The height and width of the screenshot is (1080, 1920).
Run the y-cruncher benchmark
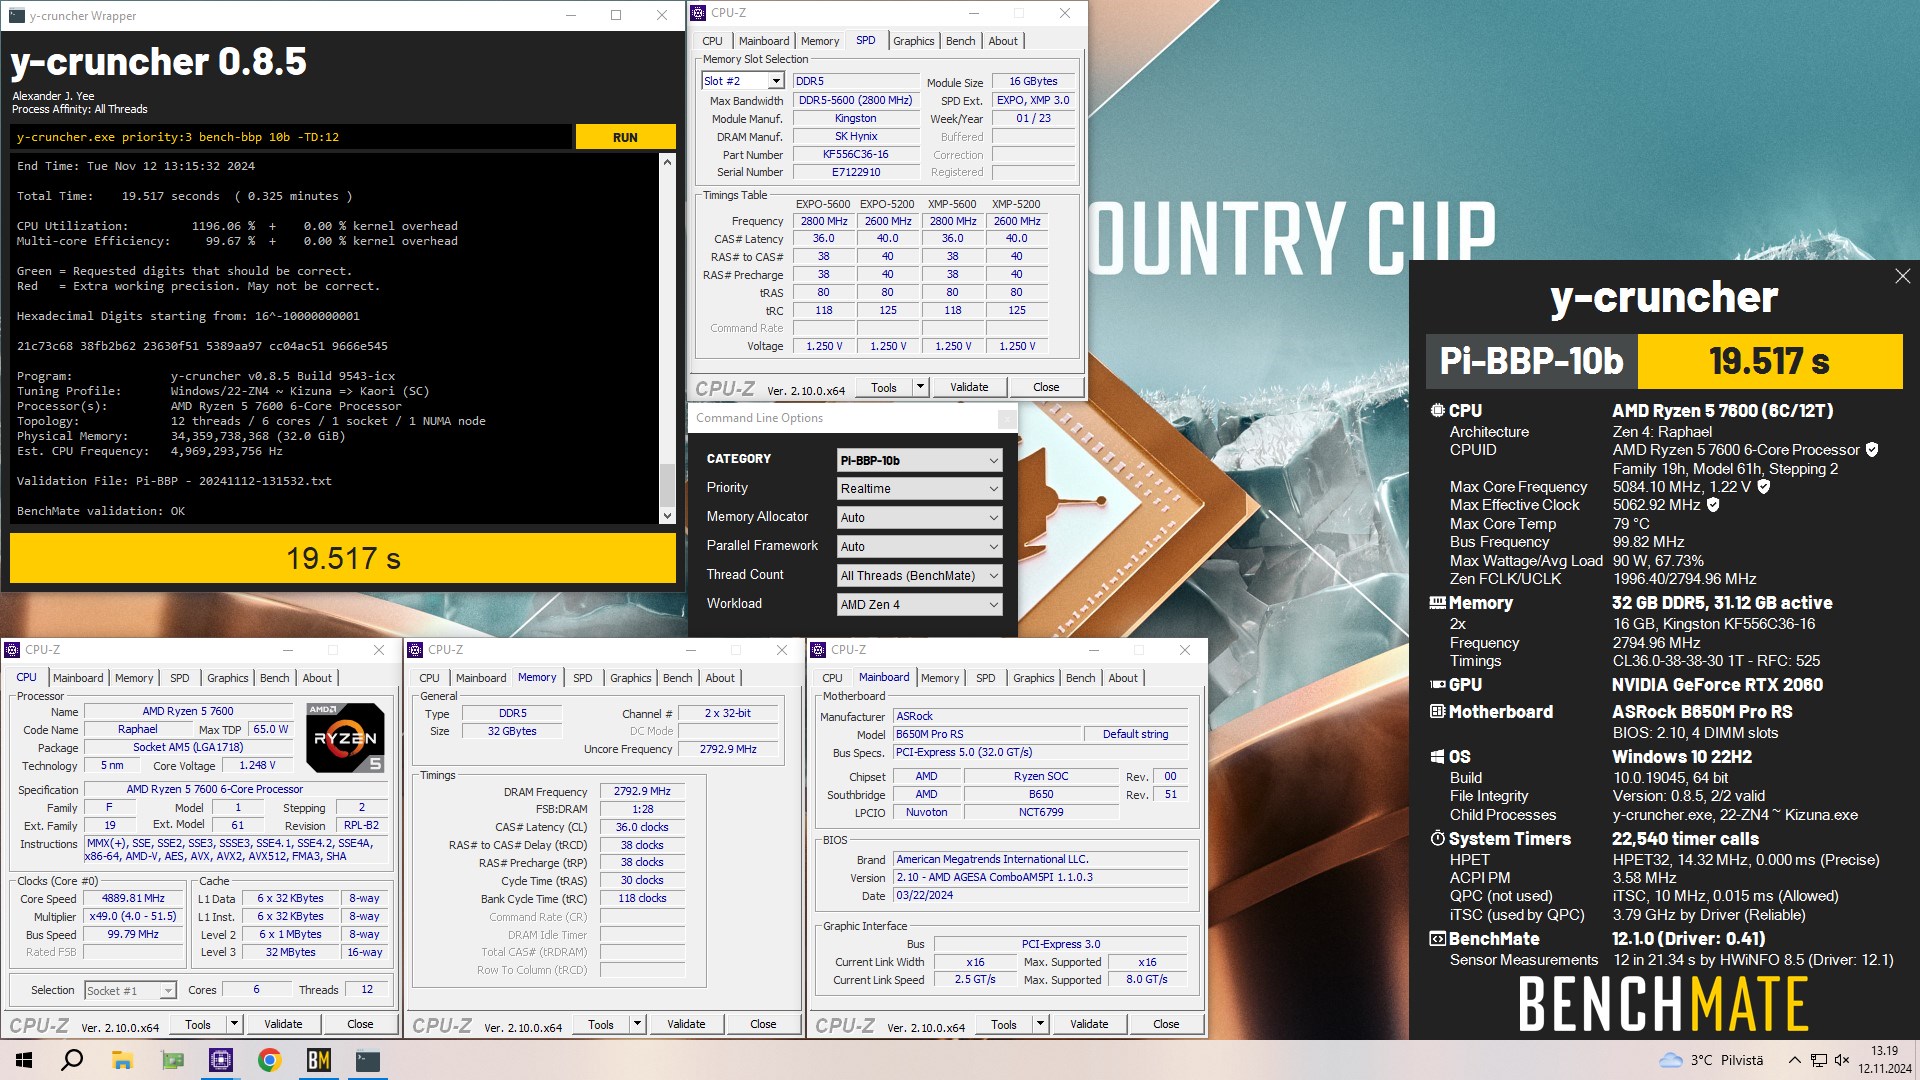pos(625,137)
